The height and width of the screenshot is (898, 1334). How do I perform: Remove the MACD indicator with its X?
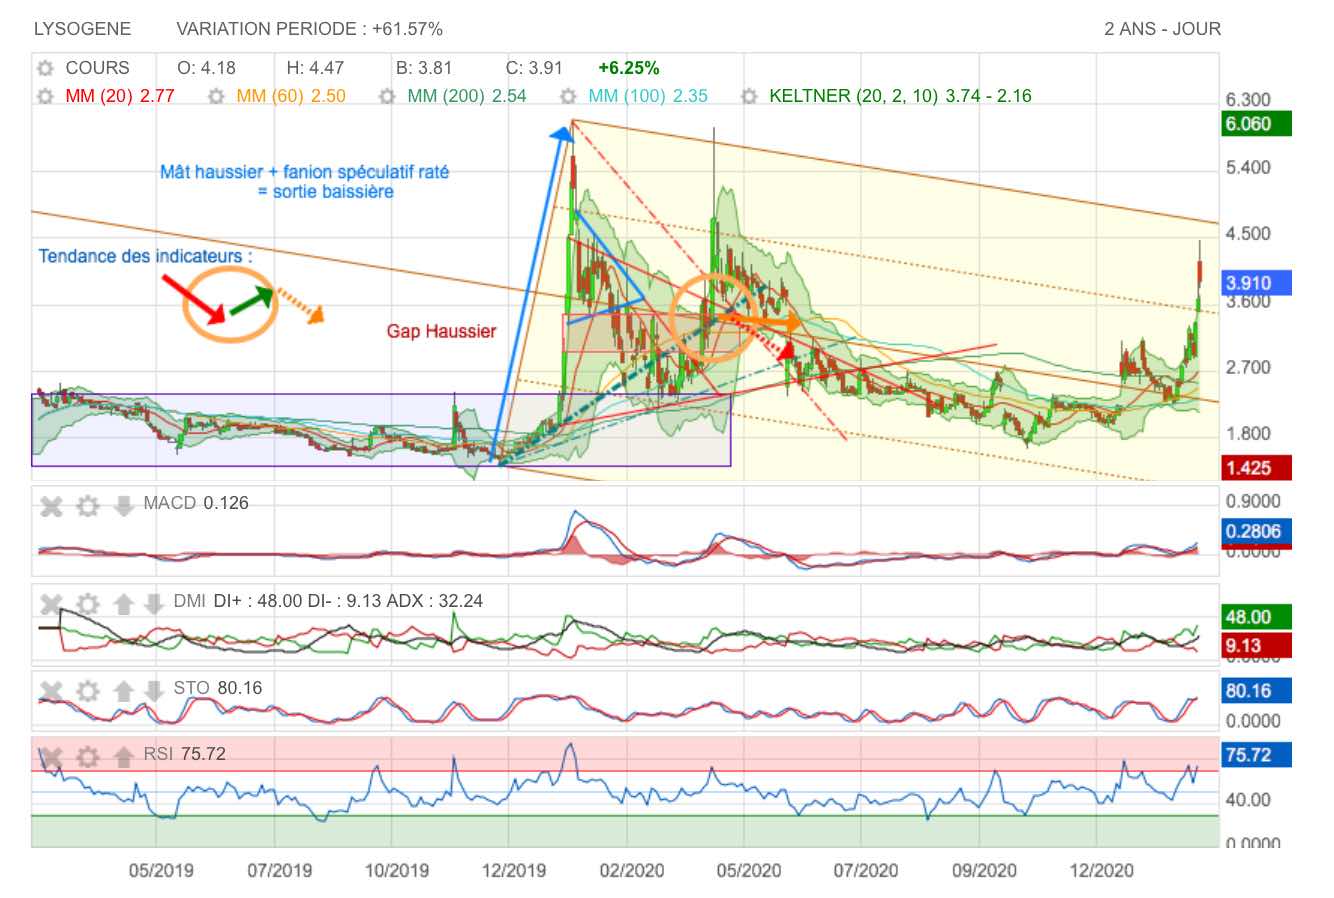[x=51, y=506]
